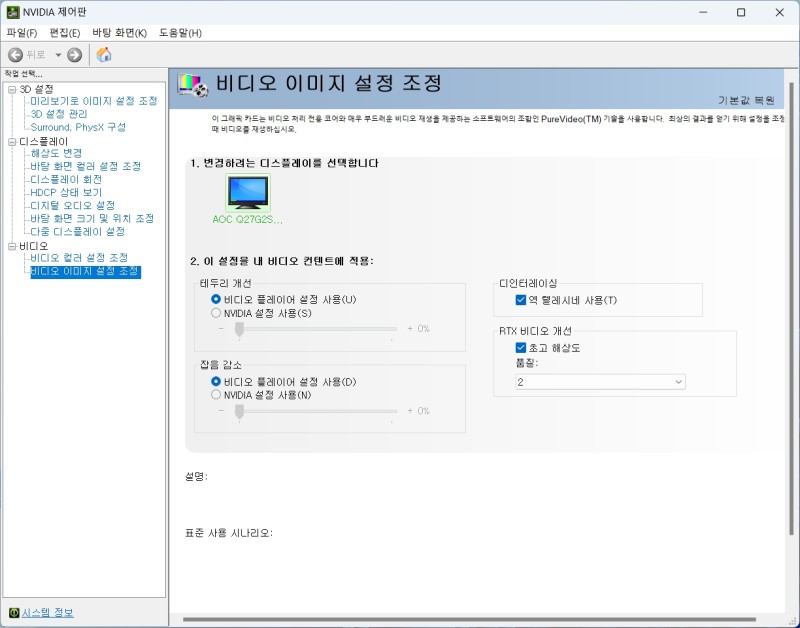Select 비디오 이미지 설정 조정 tree item
This screenshot has height=628, width=800.
(x=85, y=271)
